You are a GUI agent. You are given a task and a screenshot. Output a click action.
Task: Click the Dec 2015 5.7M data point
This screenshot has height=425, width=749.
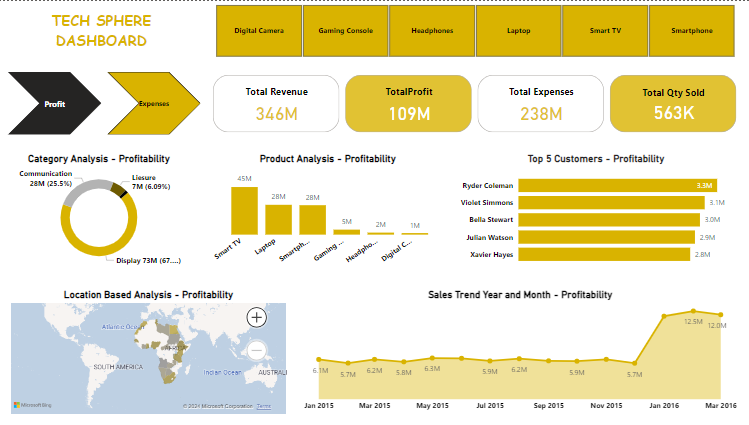coord(634,363)
